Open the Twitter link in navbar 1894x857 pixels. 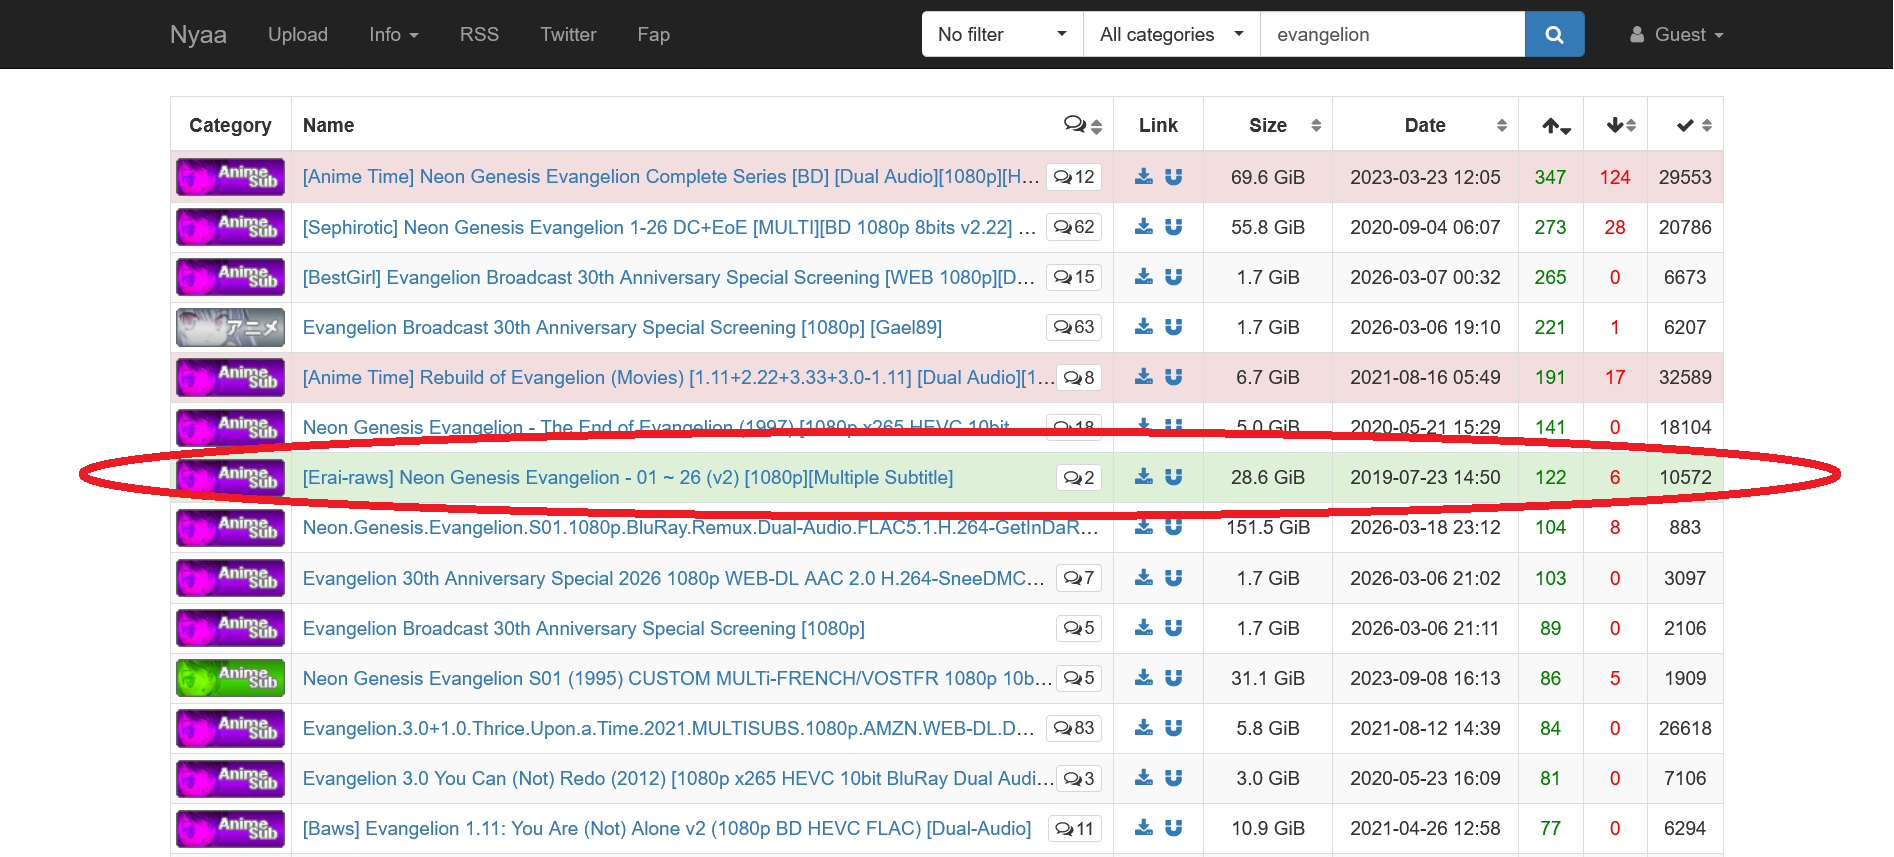[568, 34]
